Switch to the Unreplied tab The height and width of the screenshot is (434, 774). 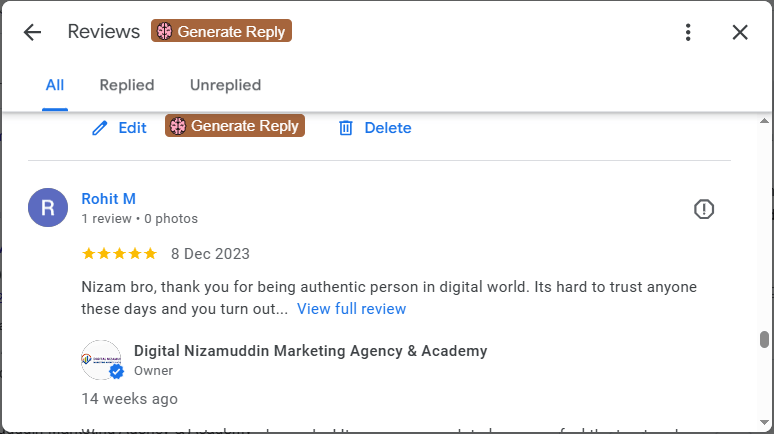(x=225, y=85)
